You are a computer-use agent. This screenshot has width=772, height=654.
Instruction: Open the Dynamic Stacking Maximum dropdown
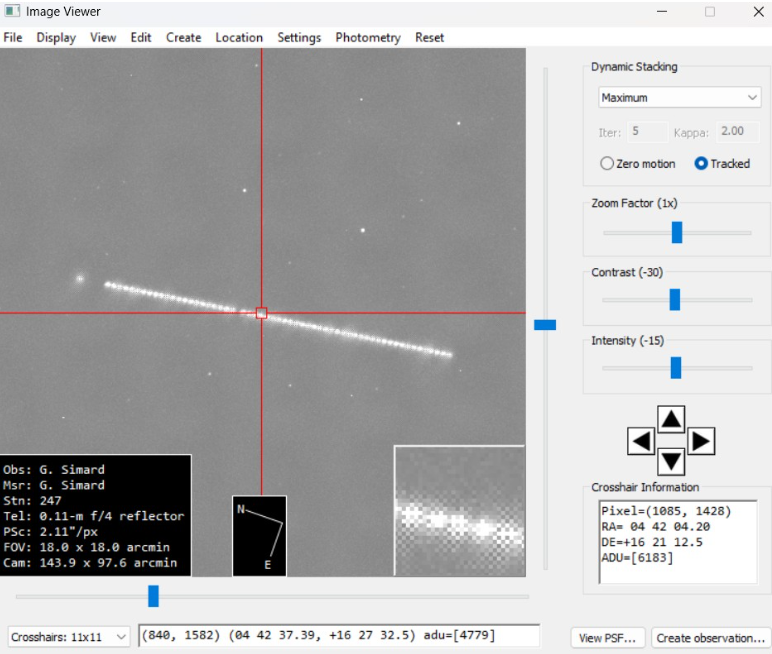(679, 98)
